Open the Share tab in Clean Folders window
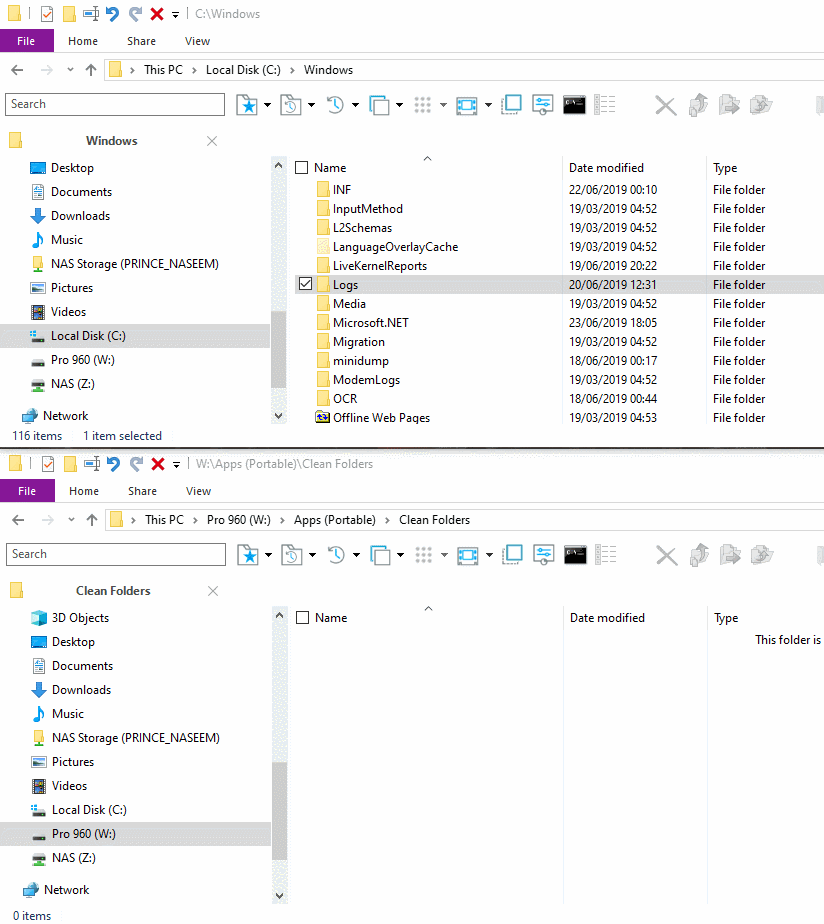Viewport: 824px width, 924px height. point(142,491)
